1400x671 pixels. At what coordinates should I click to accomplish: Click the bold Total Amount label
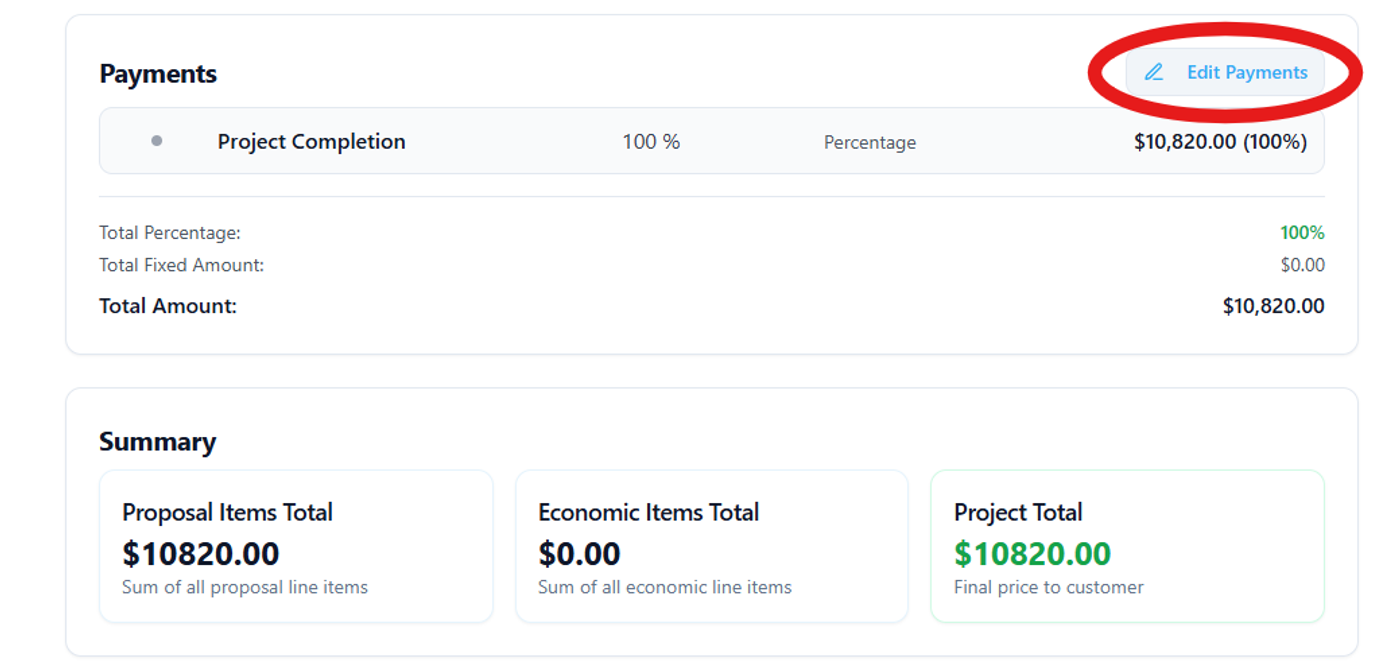168,306
